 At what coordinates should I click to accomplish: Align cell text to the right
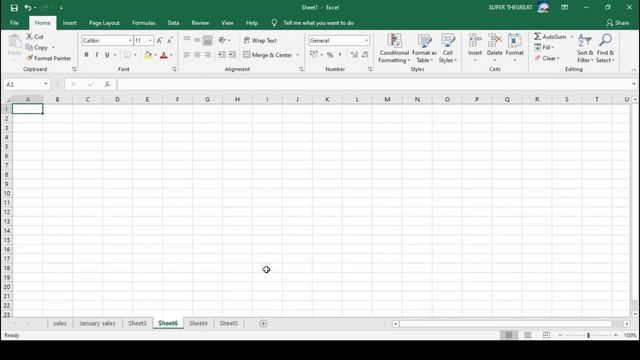pos(207,55)
